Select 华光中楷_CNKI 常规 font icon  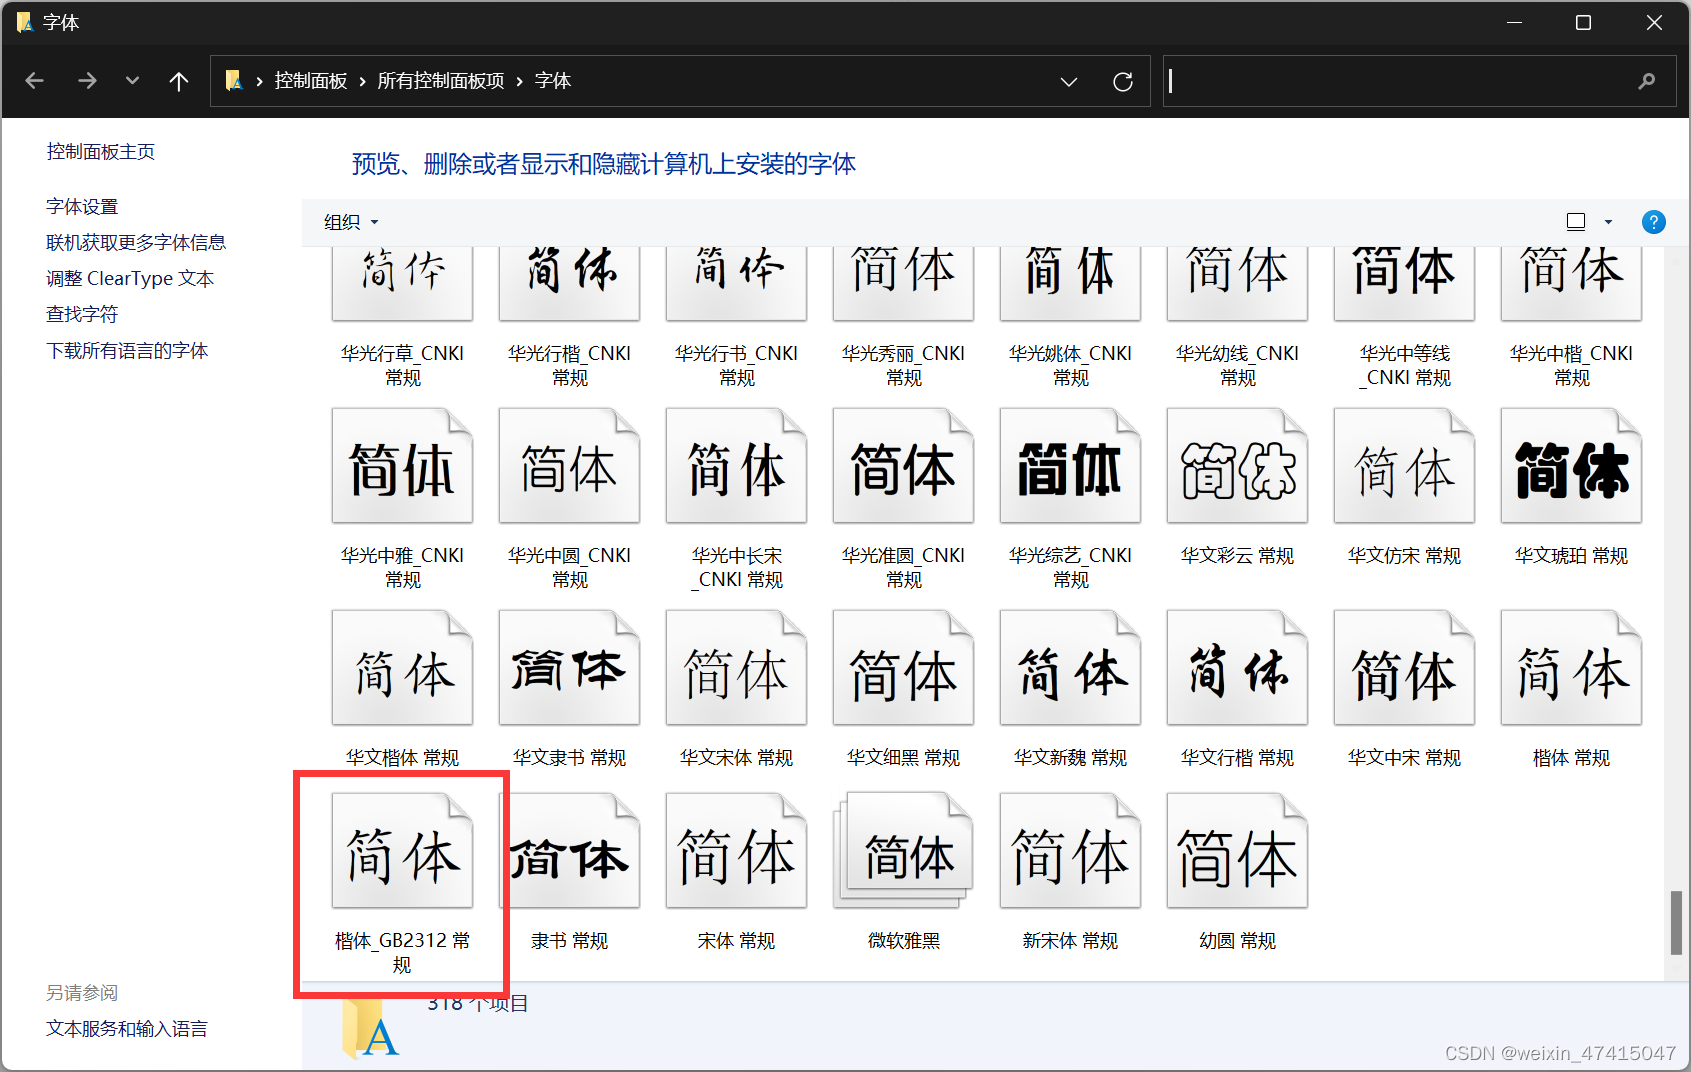pyautogui.click(x=1572, y=282)
